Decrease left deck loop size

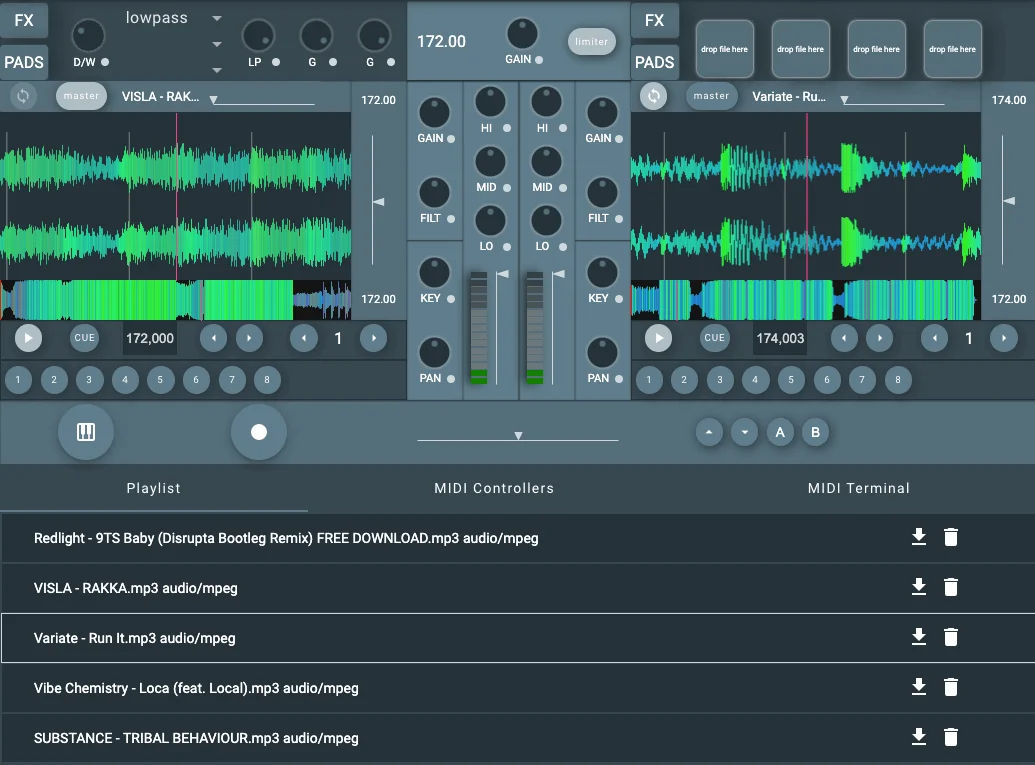click(304, 338)
